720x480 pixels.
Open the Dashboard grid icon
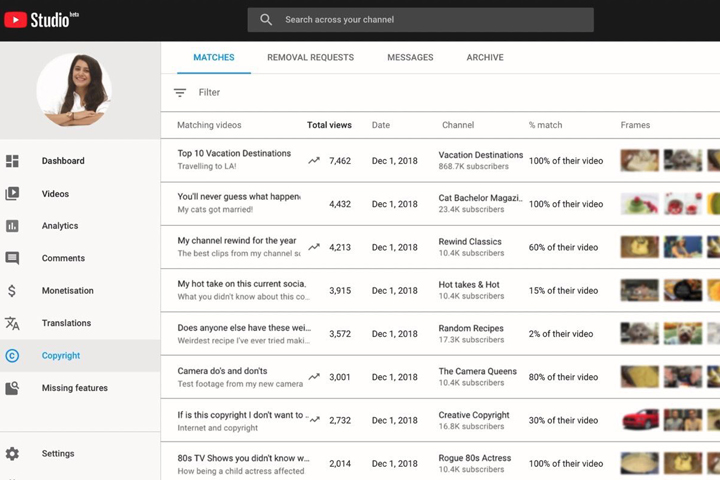click(x=12, y=161)
